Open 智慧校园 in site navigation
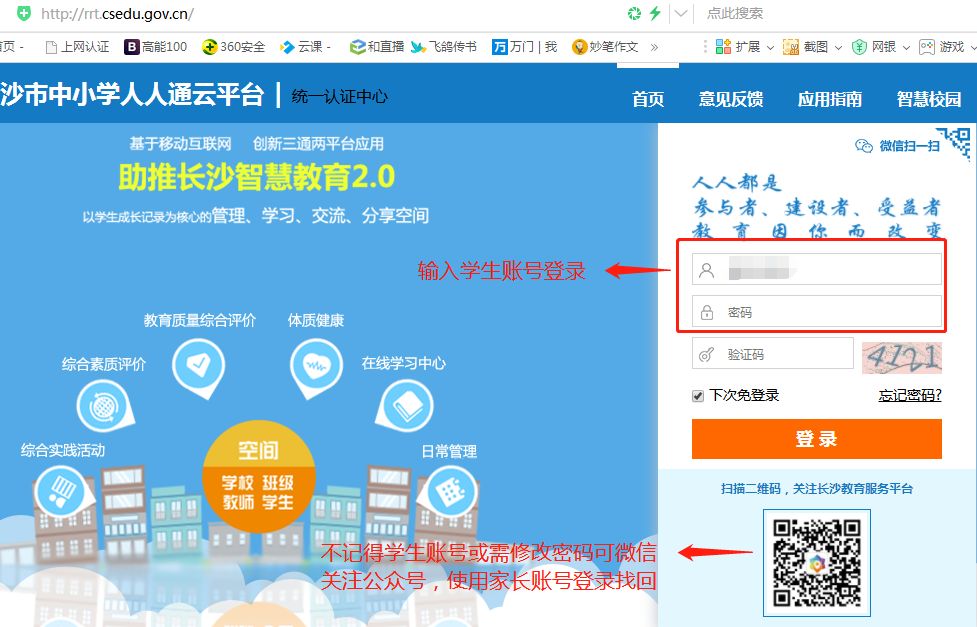The width and height of the screenshot is (977, 627). (928, 98)
